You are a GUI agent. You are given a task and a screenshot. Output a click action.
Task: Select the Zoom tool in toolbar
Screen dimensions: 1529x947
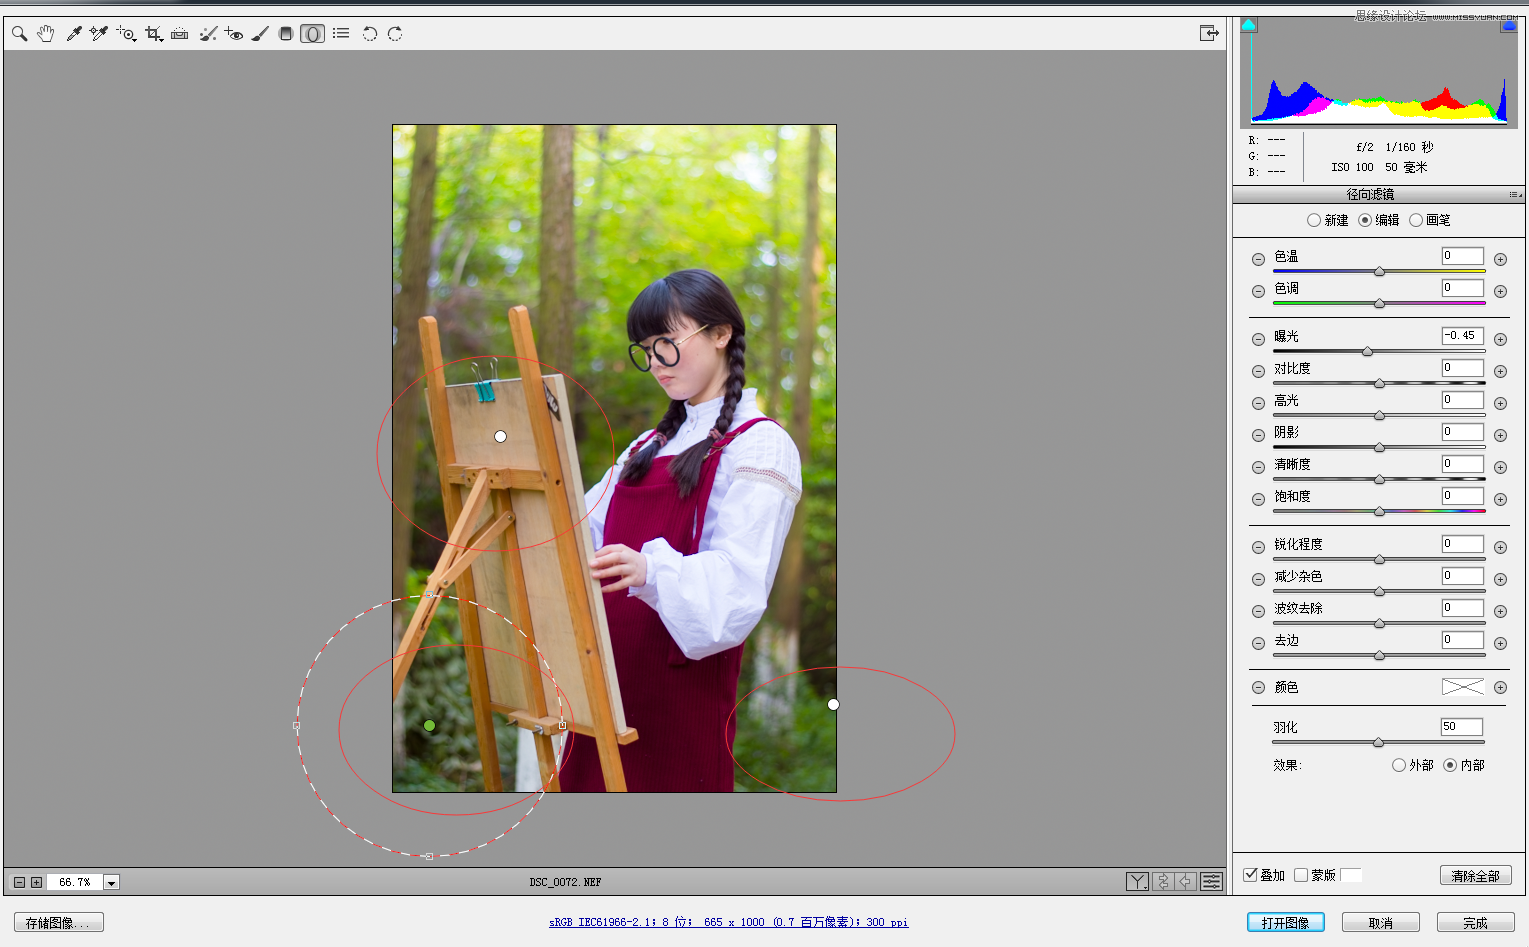19,34
